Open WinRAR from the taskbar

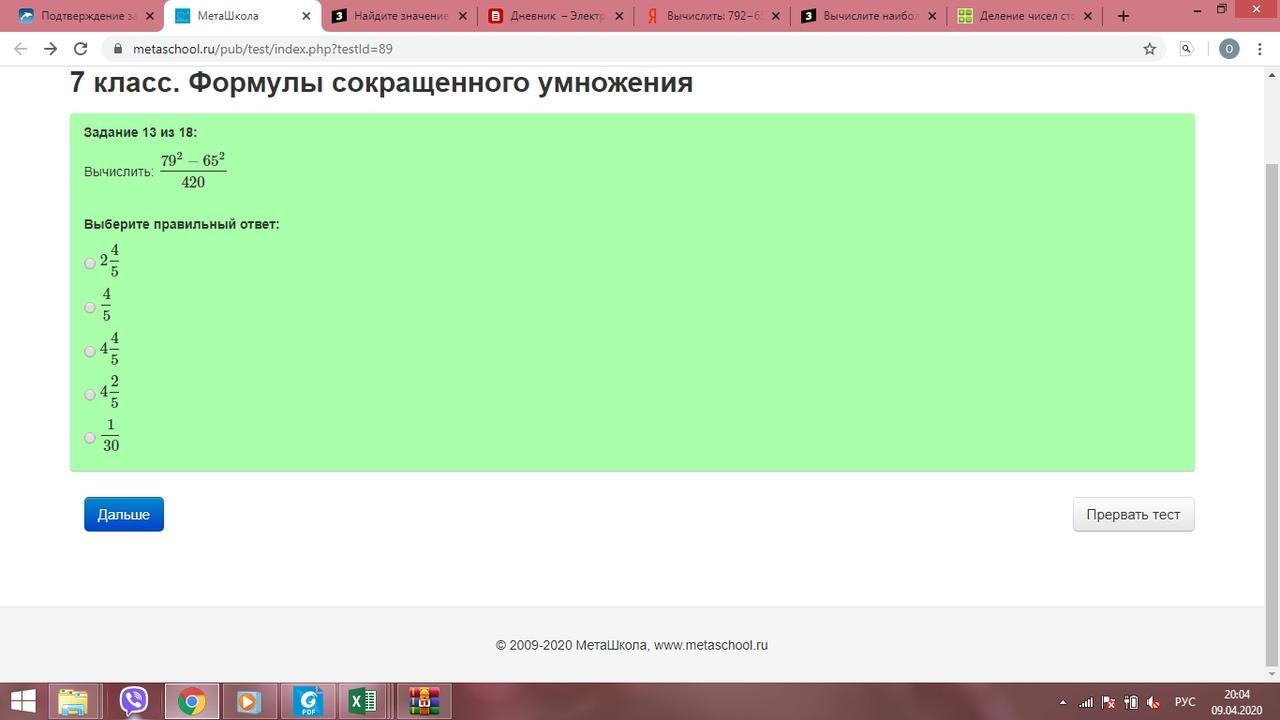click(x=424, y=701)
